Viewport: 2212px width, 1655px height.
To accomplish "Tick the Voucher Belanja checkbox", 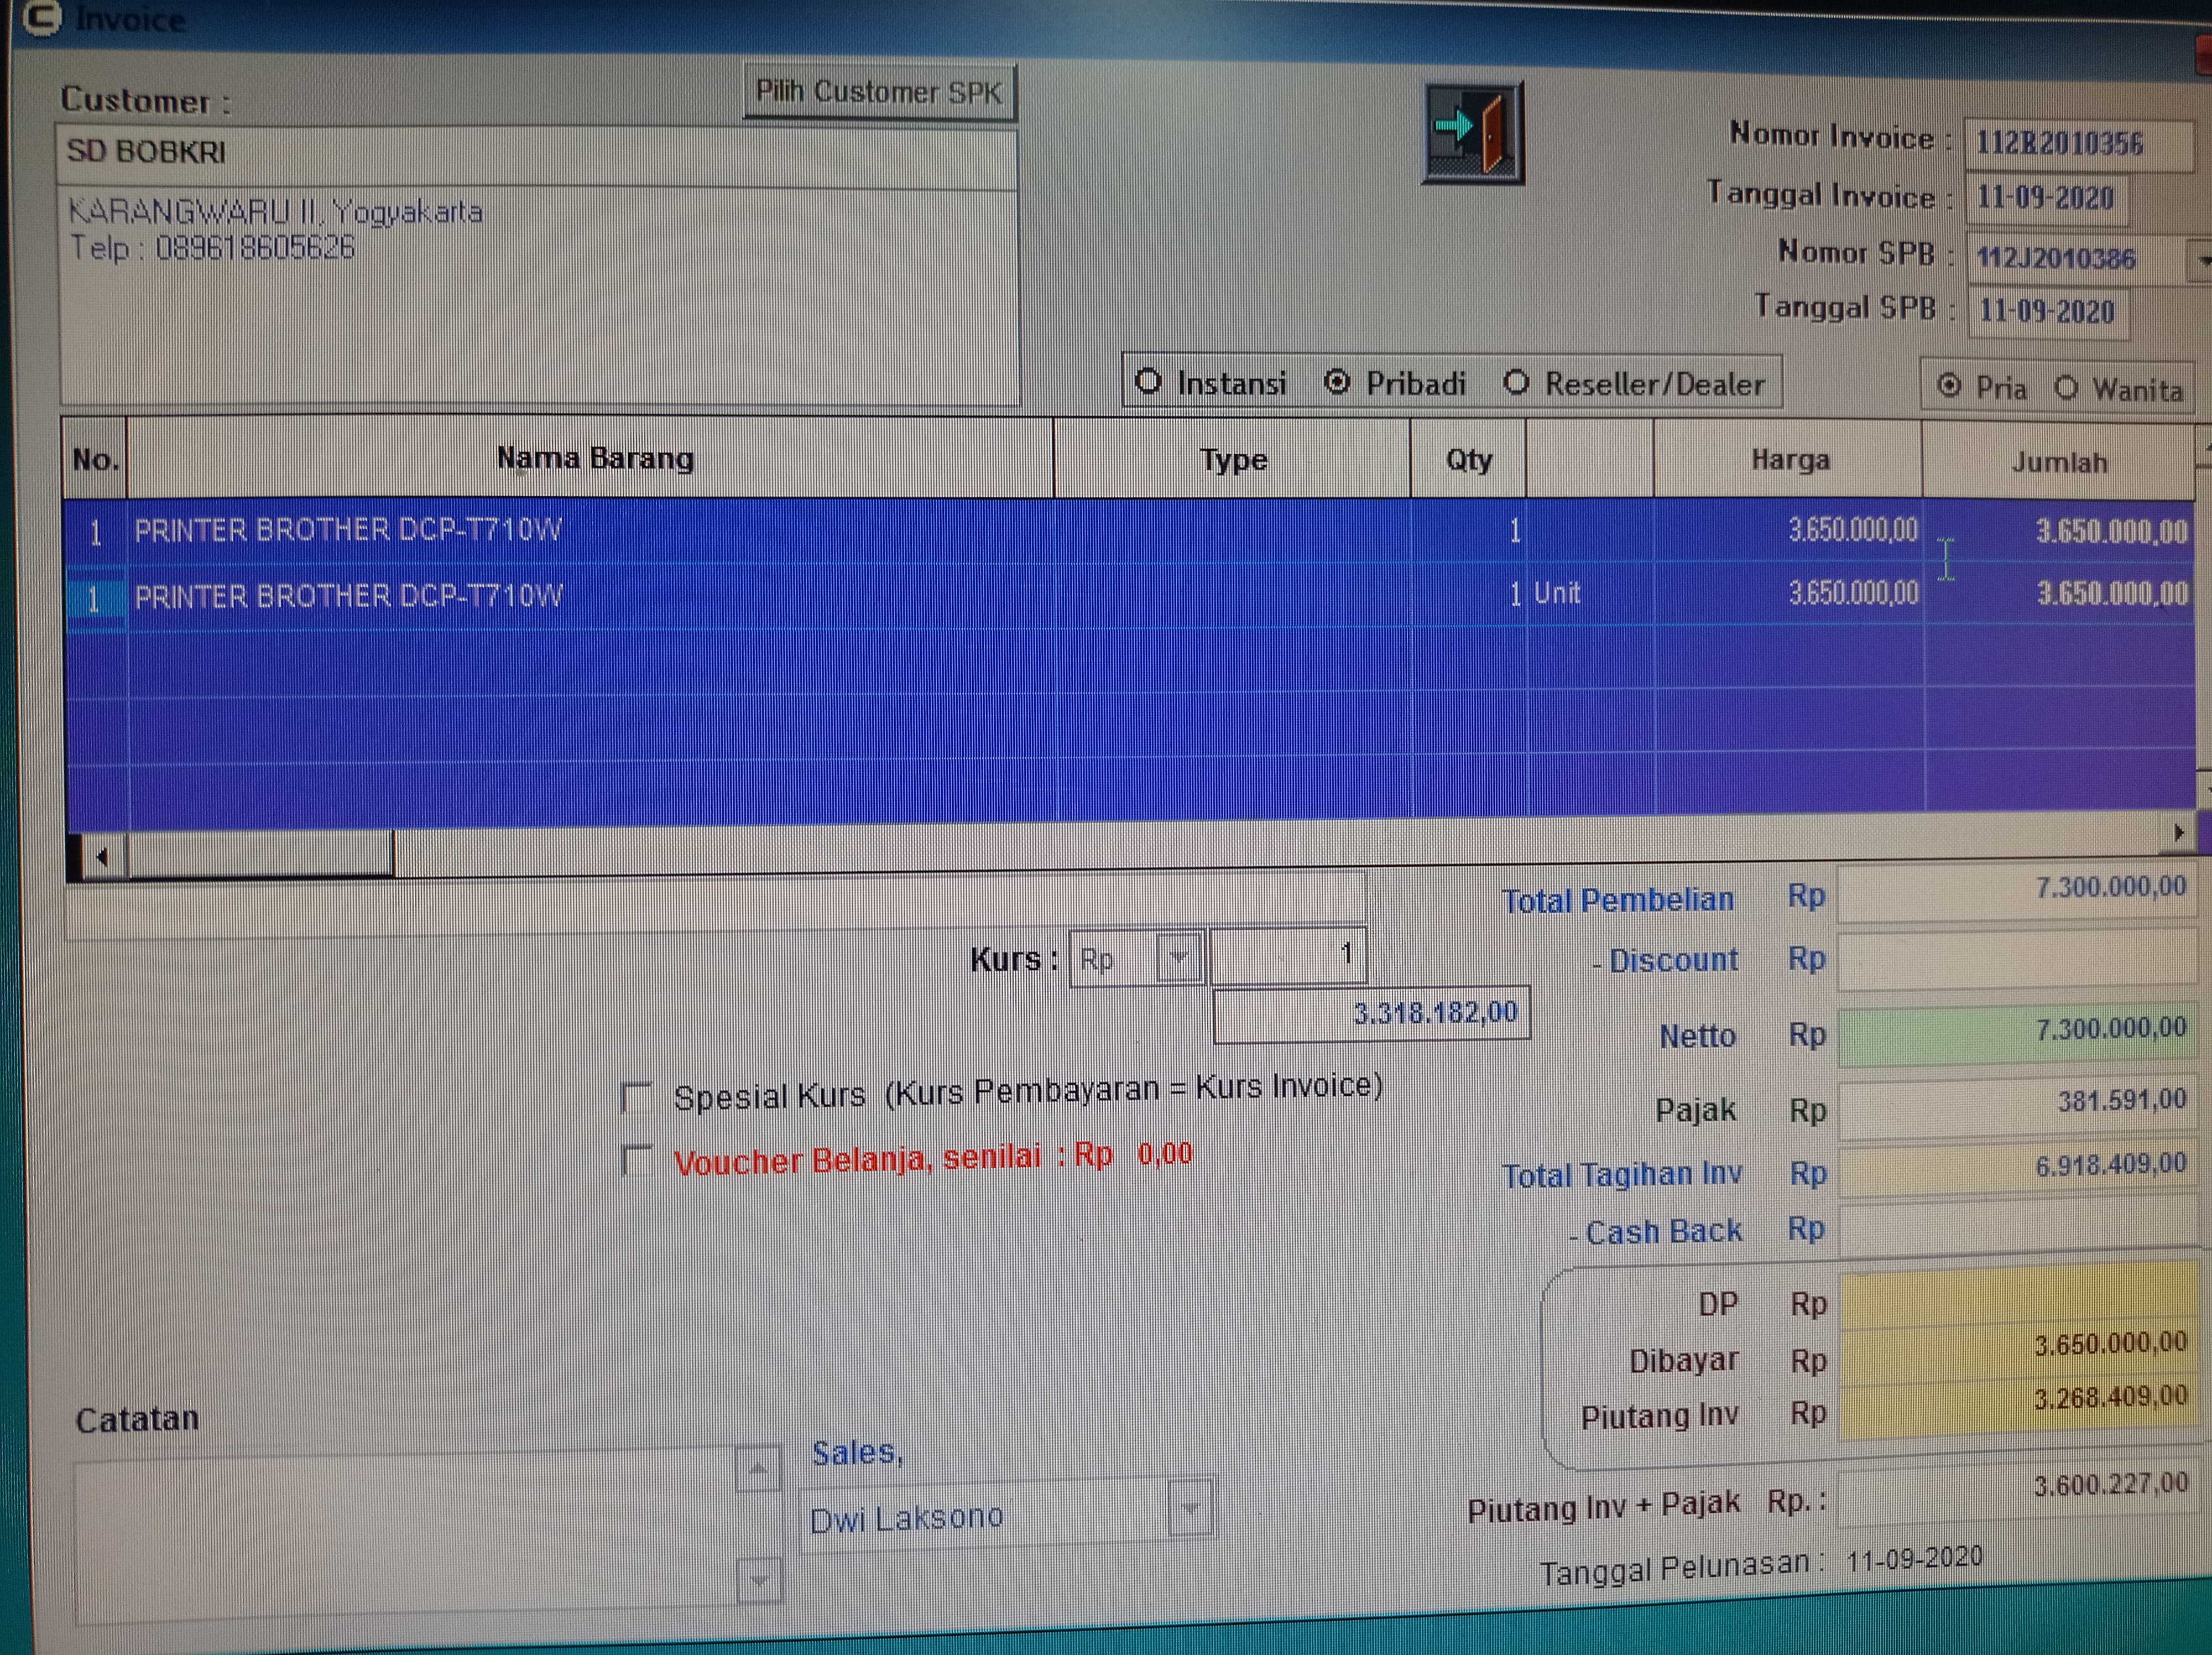I will [x=636, y=1161].
